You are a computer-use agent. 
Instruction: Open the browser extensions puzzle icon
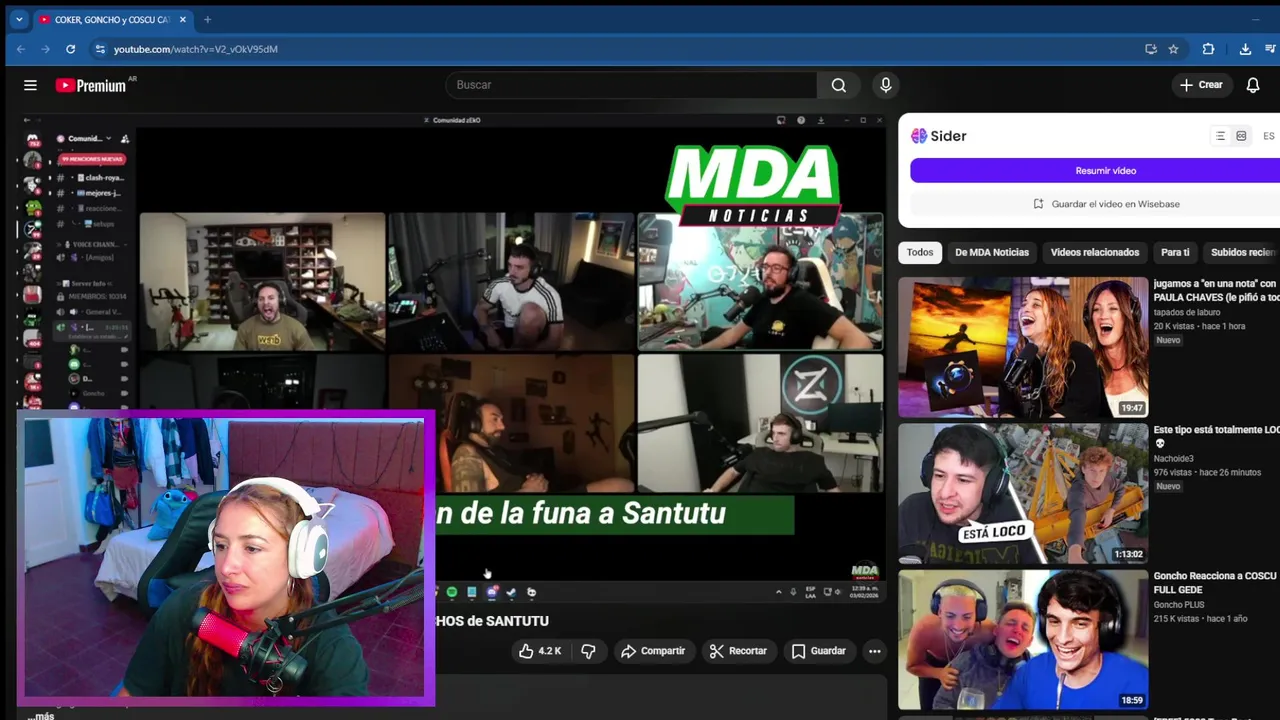click(x=1208, y=49)
